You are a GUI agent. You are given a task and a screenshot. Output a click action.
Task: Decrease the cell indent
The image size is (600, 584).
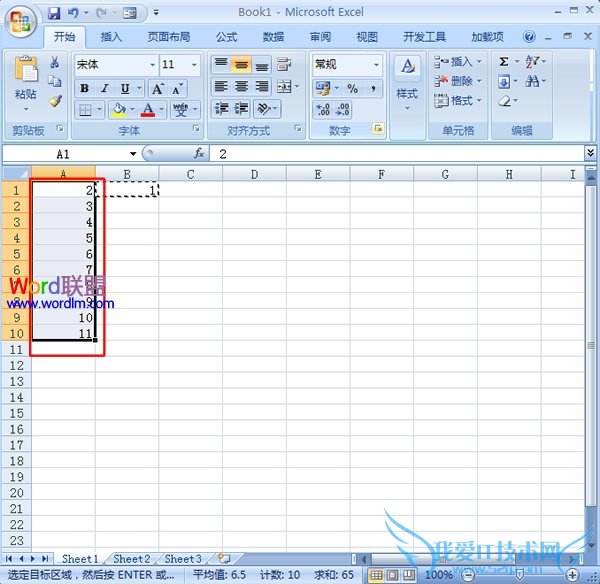221,109
